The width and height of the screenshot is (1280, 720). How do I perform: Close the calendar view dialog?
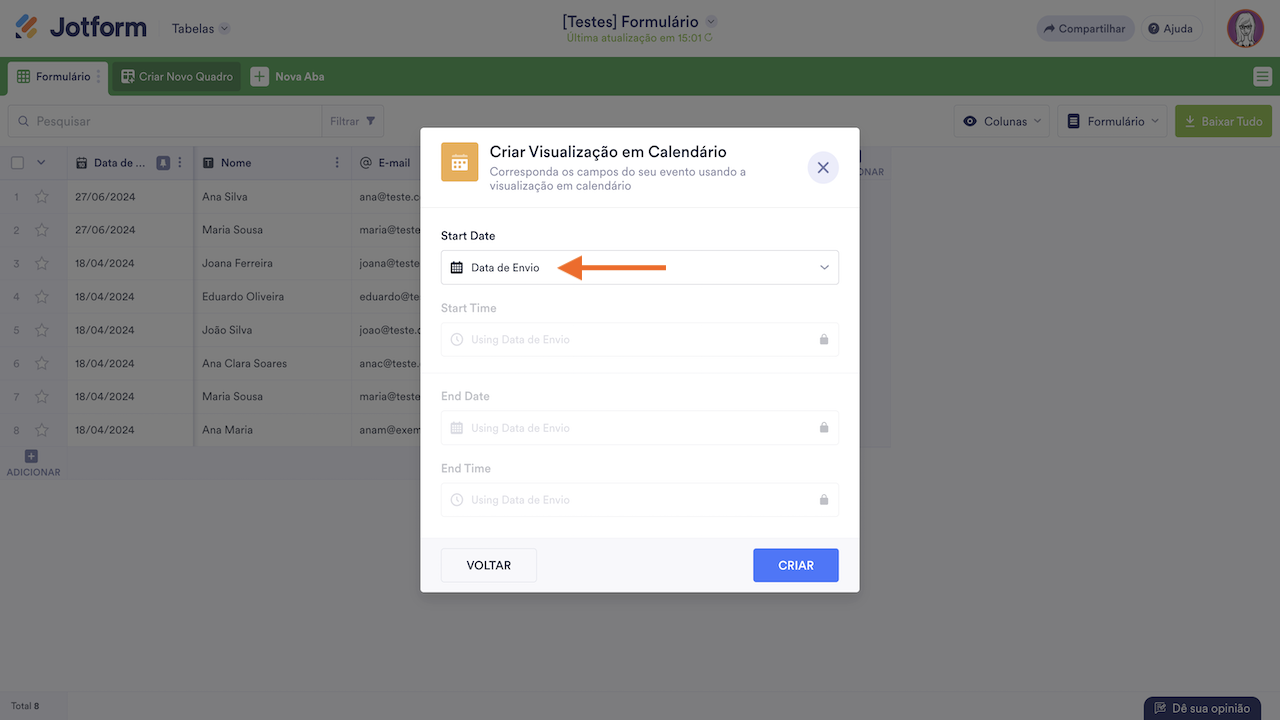click(x=823, y=168)
